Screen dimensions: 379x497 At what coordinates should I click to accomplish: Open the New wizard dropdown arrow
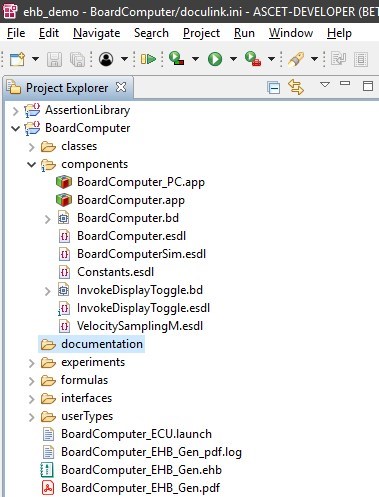[35, 59]
